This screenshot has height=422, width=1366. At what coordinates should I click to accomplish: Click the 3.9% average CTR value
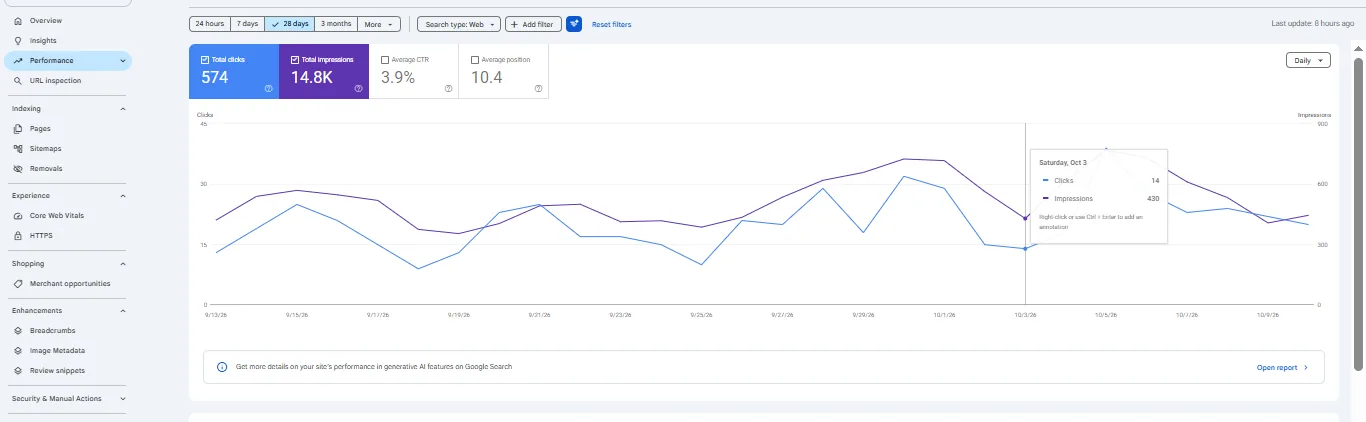pyautogui.click(x=398, y=77)
